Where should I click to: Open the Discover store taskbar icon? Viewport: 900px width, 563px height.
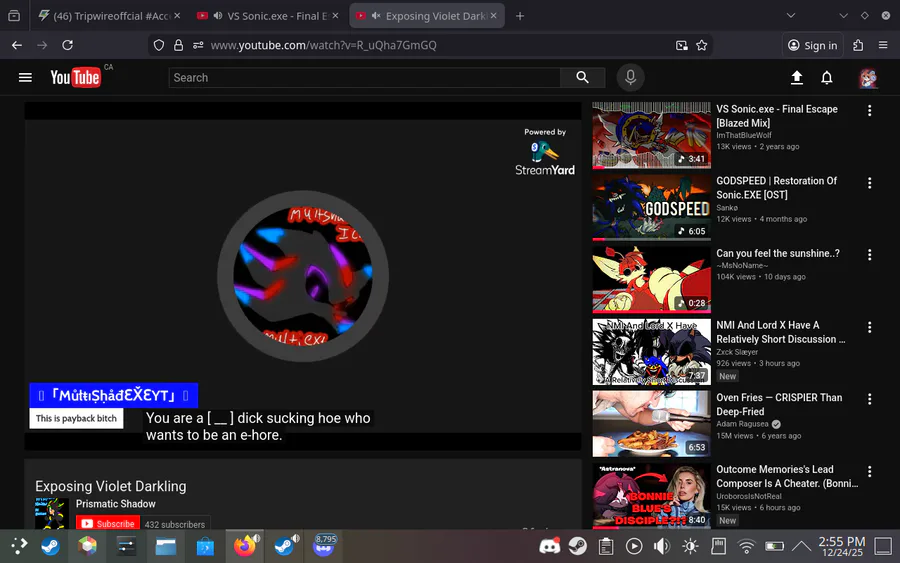click(205, 546)
